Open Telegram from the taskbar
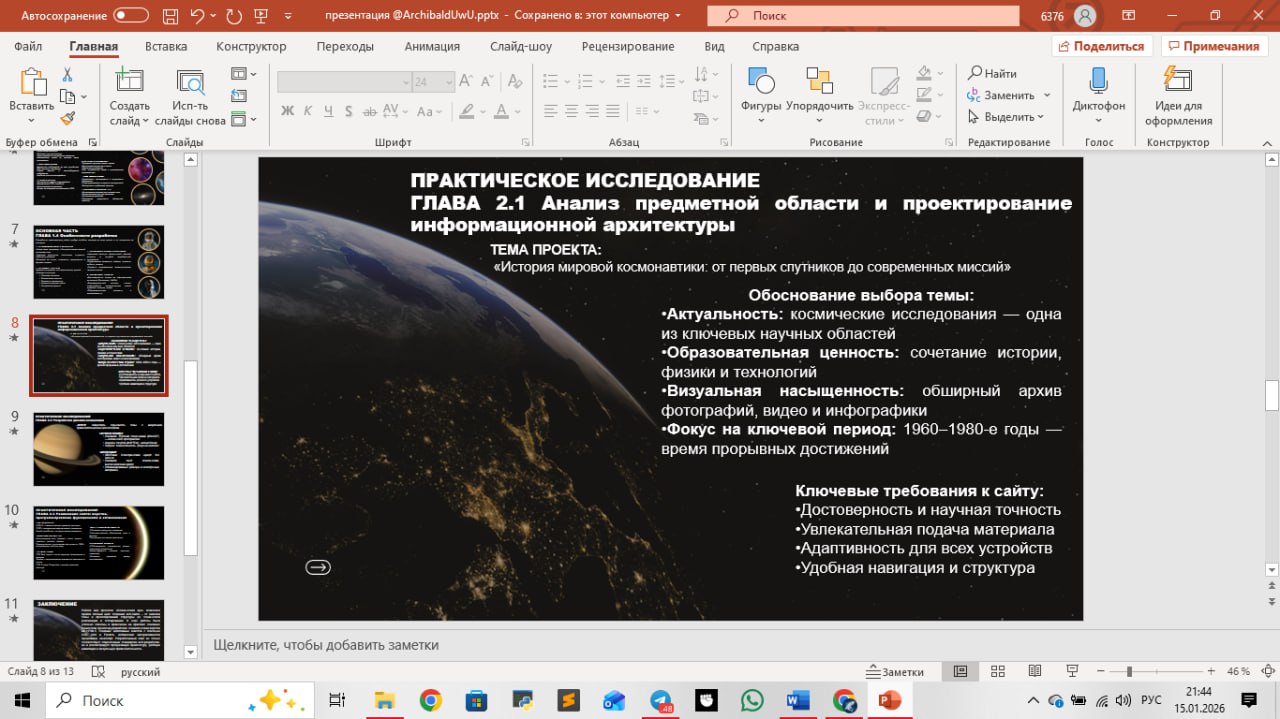 (662, 700)
